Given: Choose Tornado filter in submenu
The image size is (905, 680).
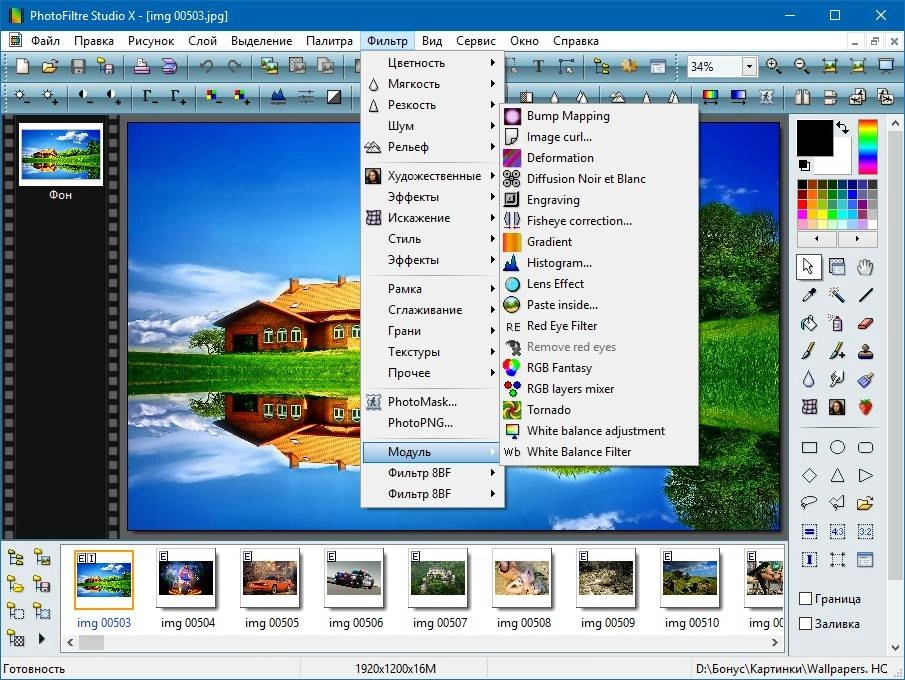Looking at the screenshot, I should point(600,410).
